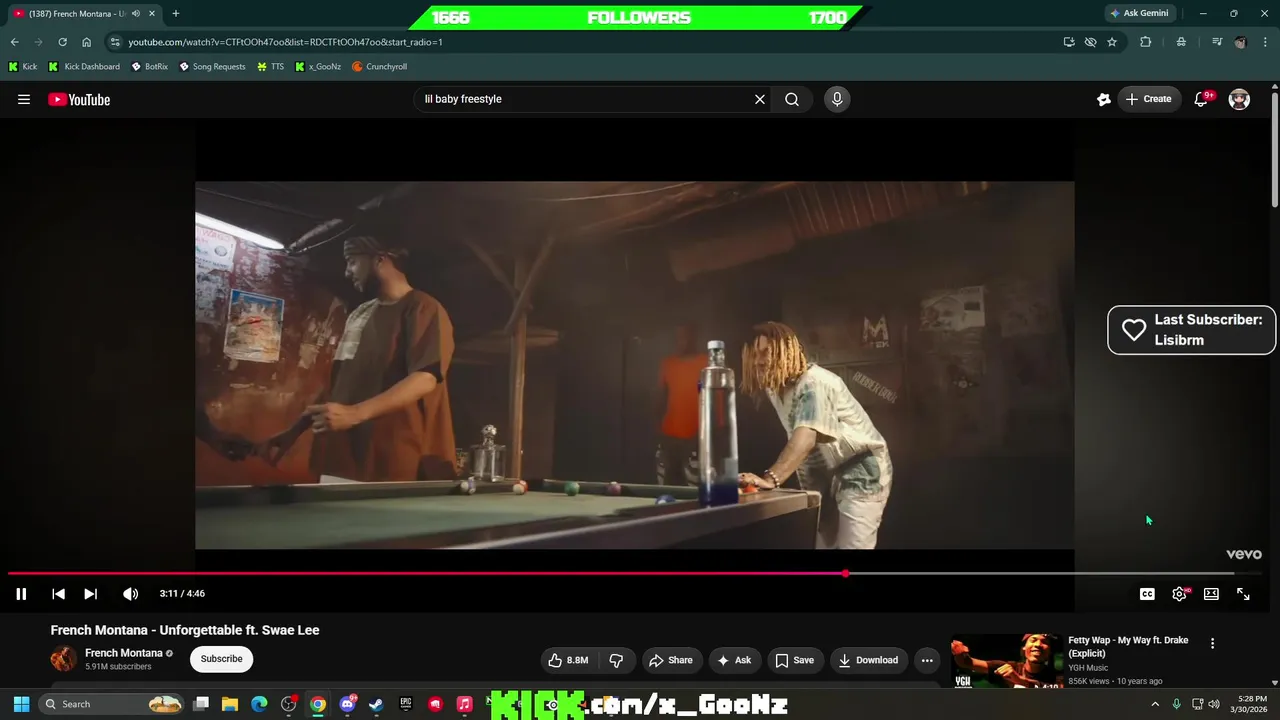Open Fetty Wap - My Way title link
The image size is (1280, 720).
tap(1128, 646)
